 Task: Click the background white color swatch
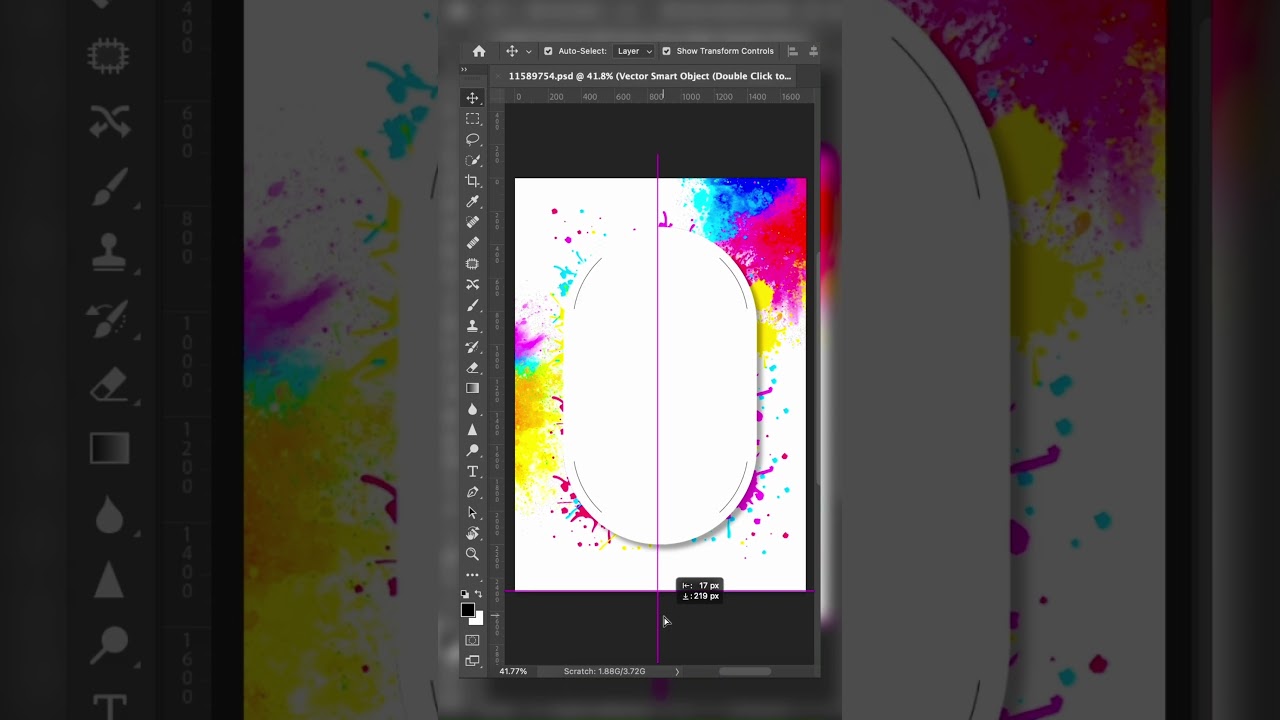coord(479,620)
